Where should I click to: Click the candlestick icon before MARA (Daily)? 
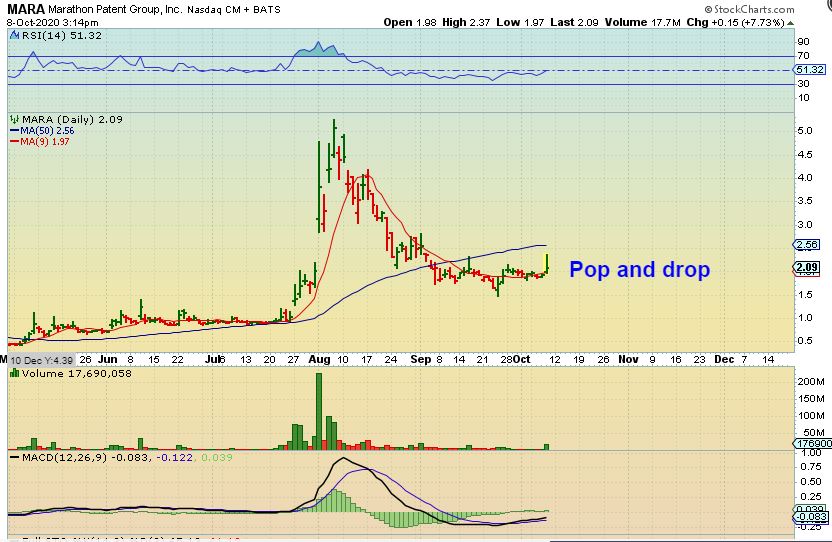(x=14, y=119)
